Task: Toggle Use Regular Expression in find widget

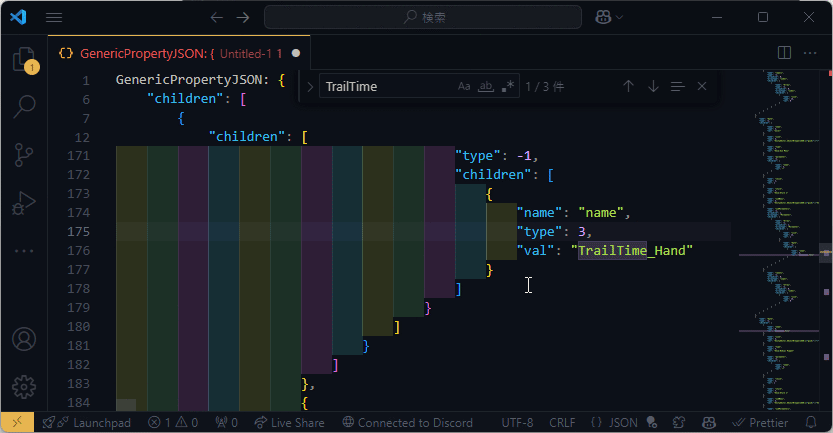Action: pos(508,87)
